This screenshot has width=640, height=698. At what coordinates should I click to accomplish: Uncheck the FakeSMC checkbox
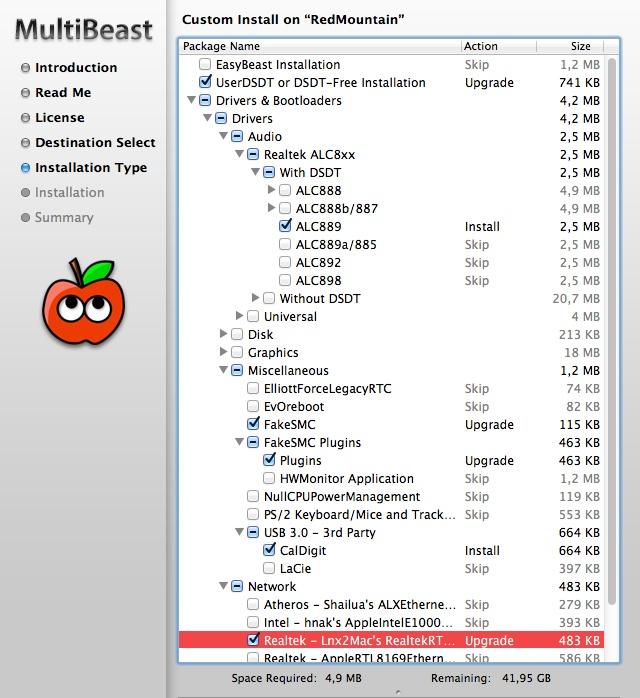(253, 424)
